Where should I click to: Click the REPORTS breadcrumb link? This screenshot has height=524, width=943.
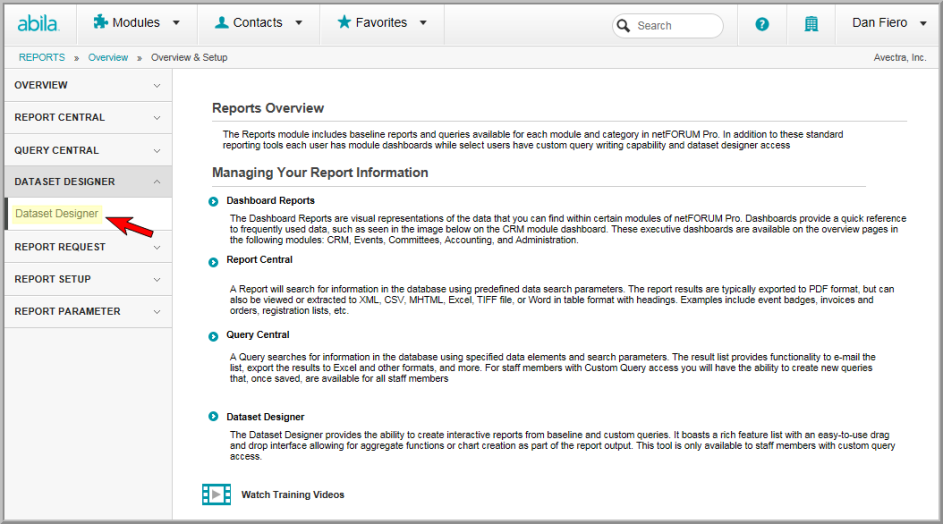(x=41, y=57)
